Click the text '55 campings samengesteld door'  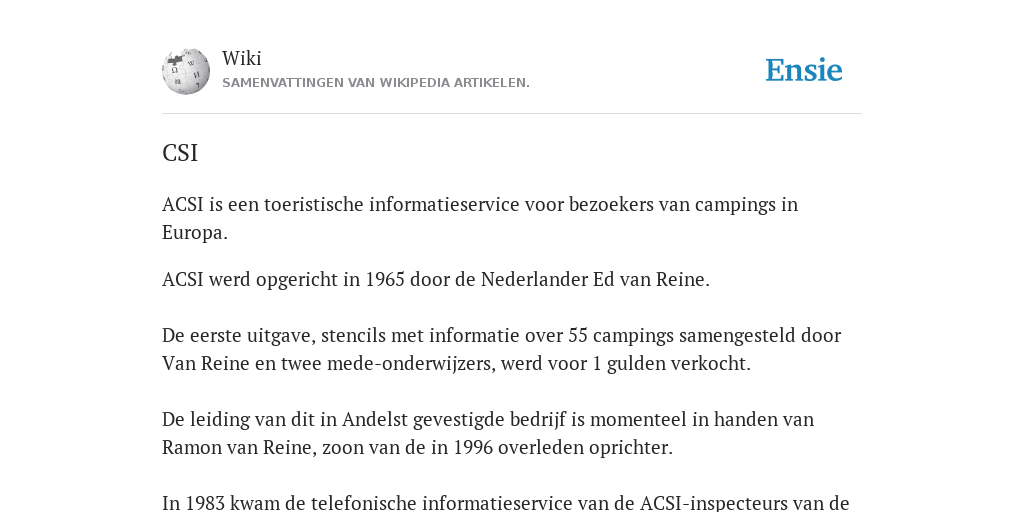705,336
